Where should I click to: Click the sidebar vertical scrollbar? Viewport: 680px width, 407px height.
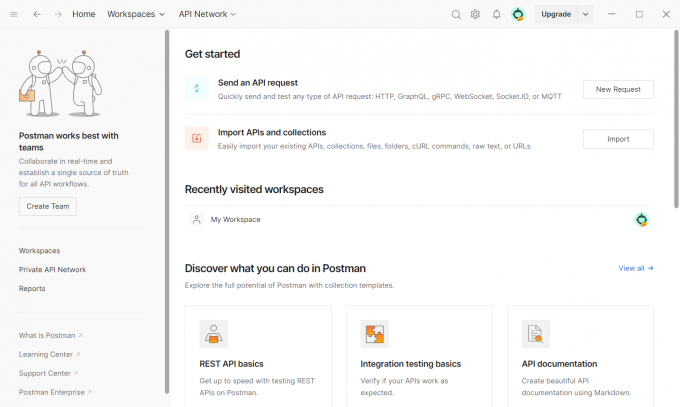coord(167,212)
